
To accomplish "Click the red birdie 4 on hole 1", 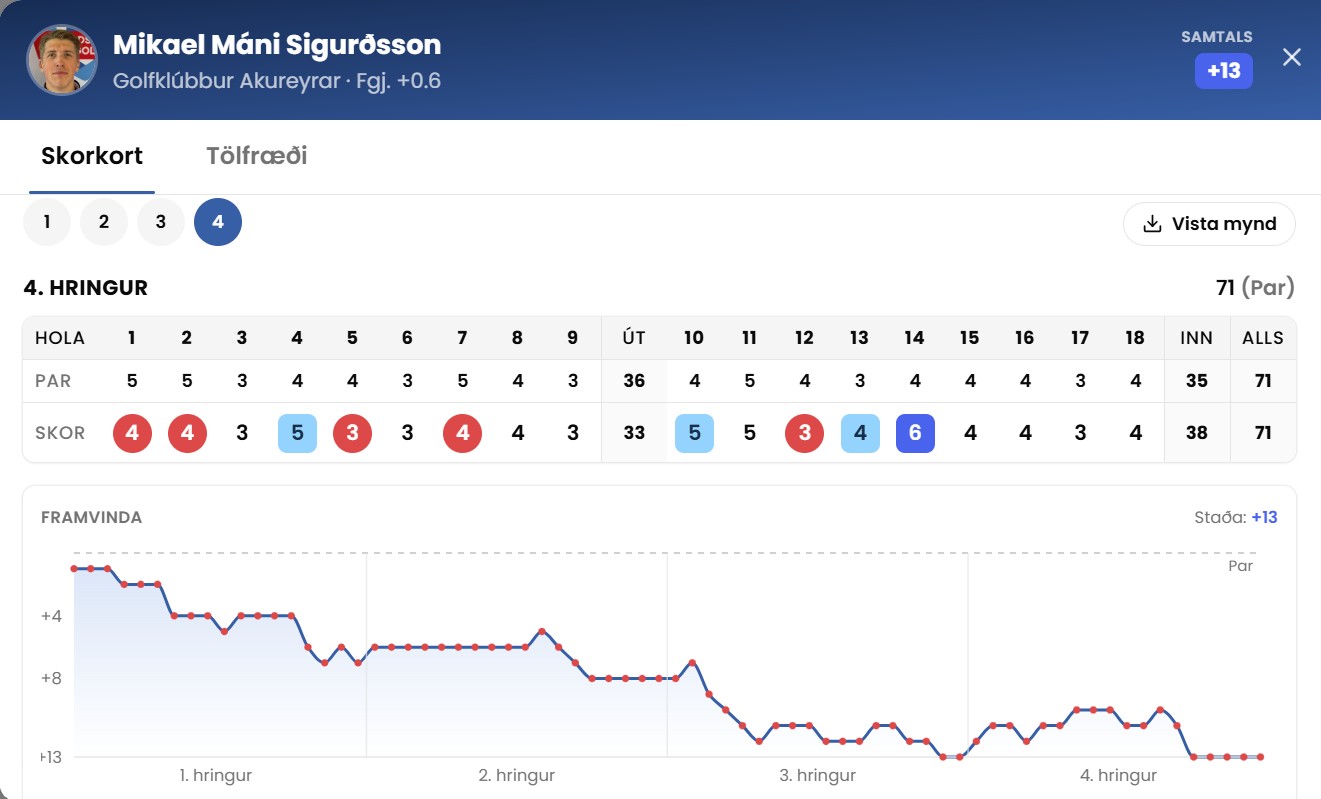I will coord(132,433).
